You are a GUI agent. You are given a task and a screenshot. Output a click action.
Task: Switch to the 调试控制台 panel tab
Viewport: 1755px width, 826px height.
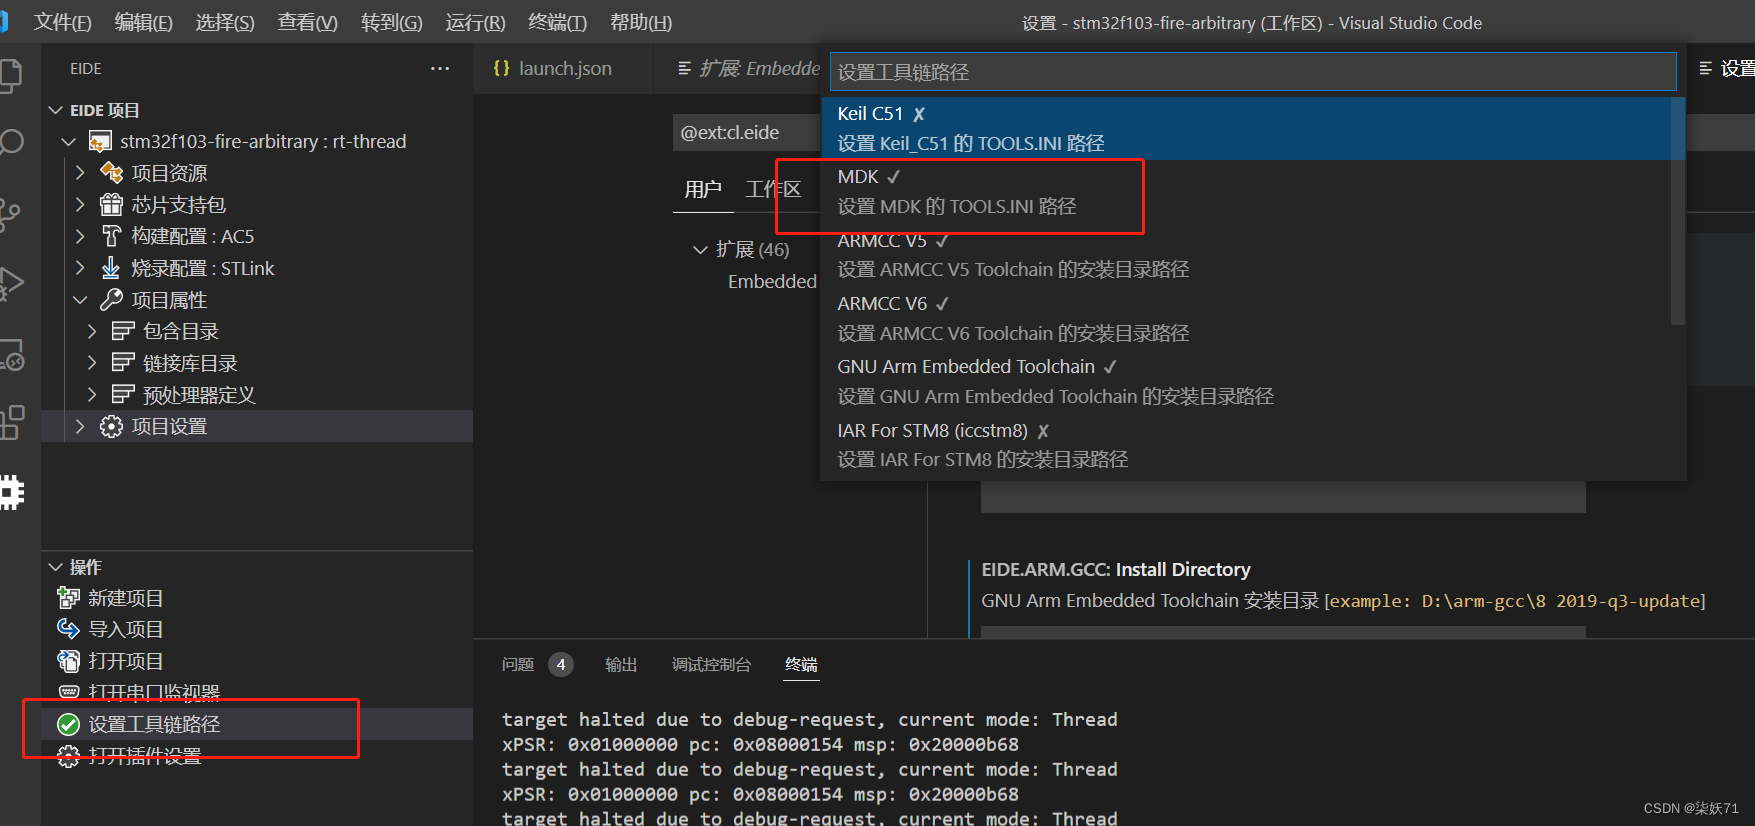point(711,665)
